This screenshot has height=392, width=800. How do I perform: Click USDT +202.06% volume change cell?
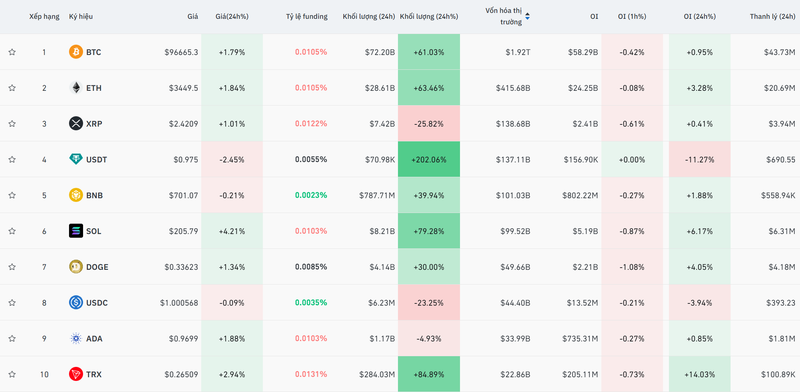click(x=429, y=159)
